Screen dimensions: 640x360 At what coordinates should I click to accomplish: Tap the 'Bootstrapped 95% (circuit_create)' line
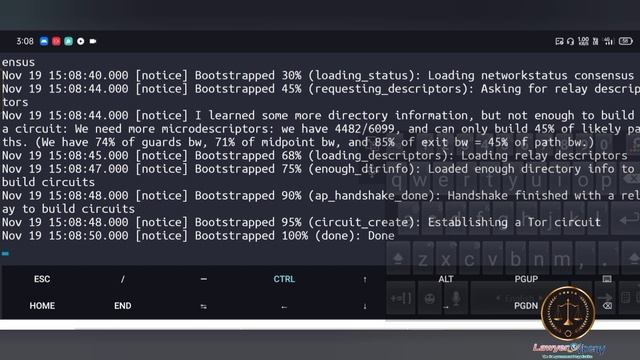(301, 222)
